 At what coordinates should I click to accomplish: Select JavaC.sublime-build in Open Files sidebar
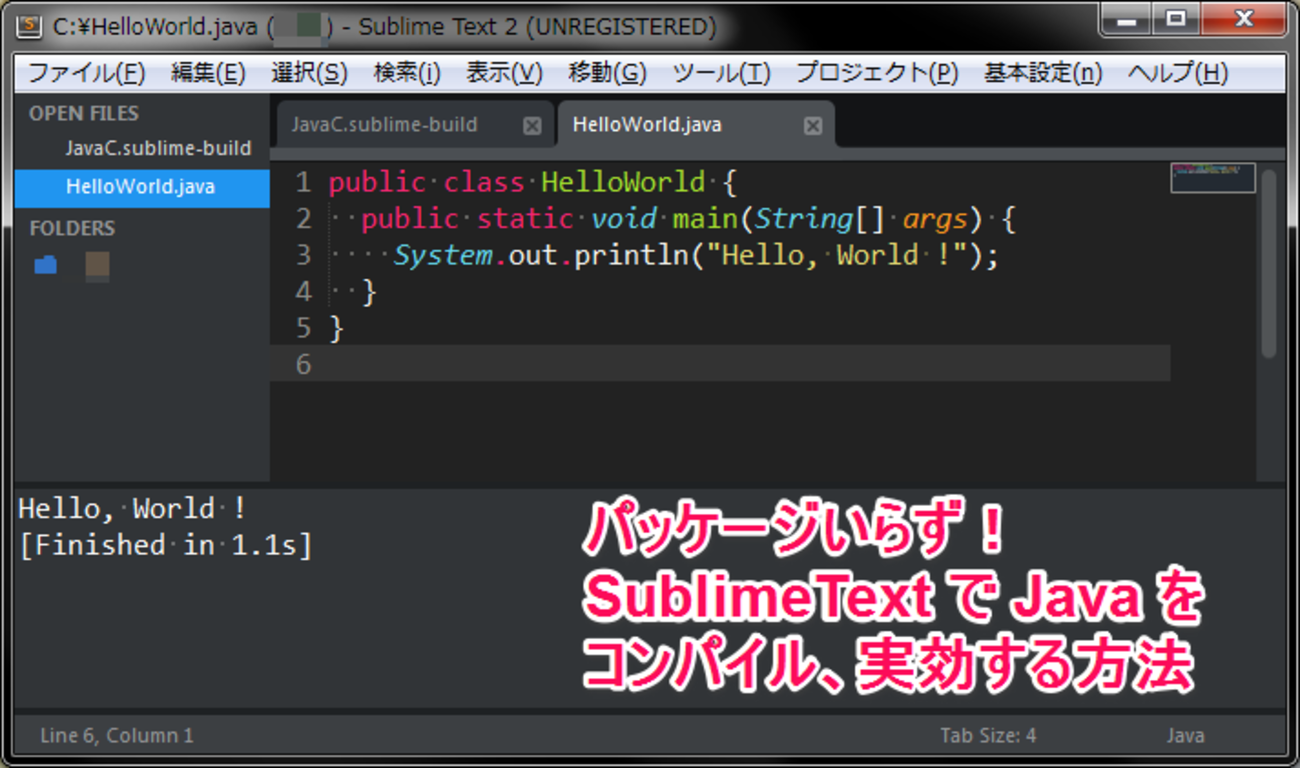pos(158,149)
